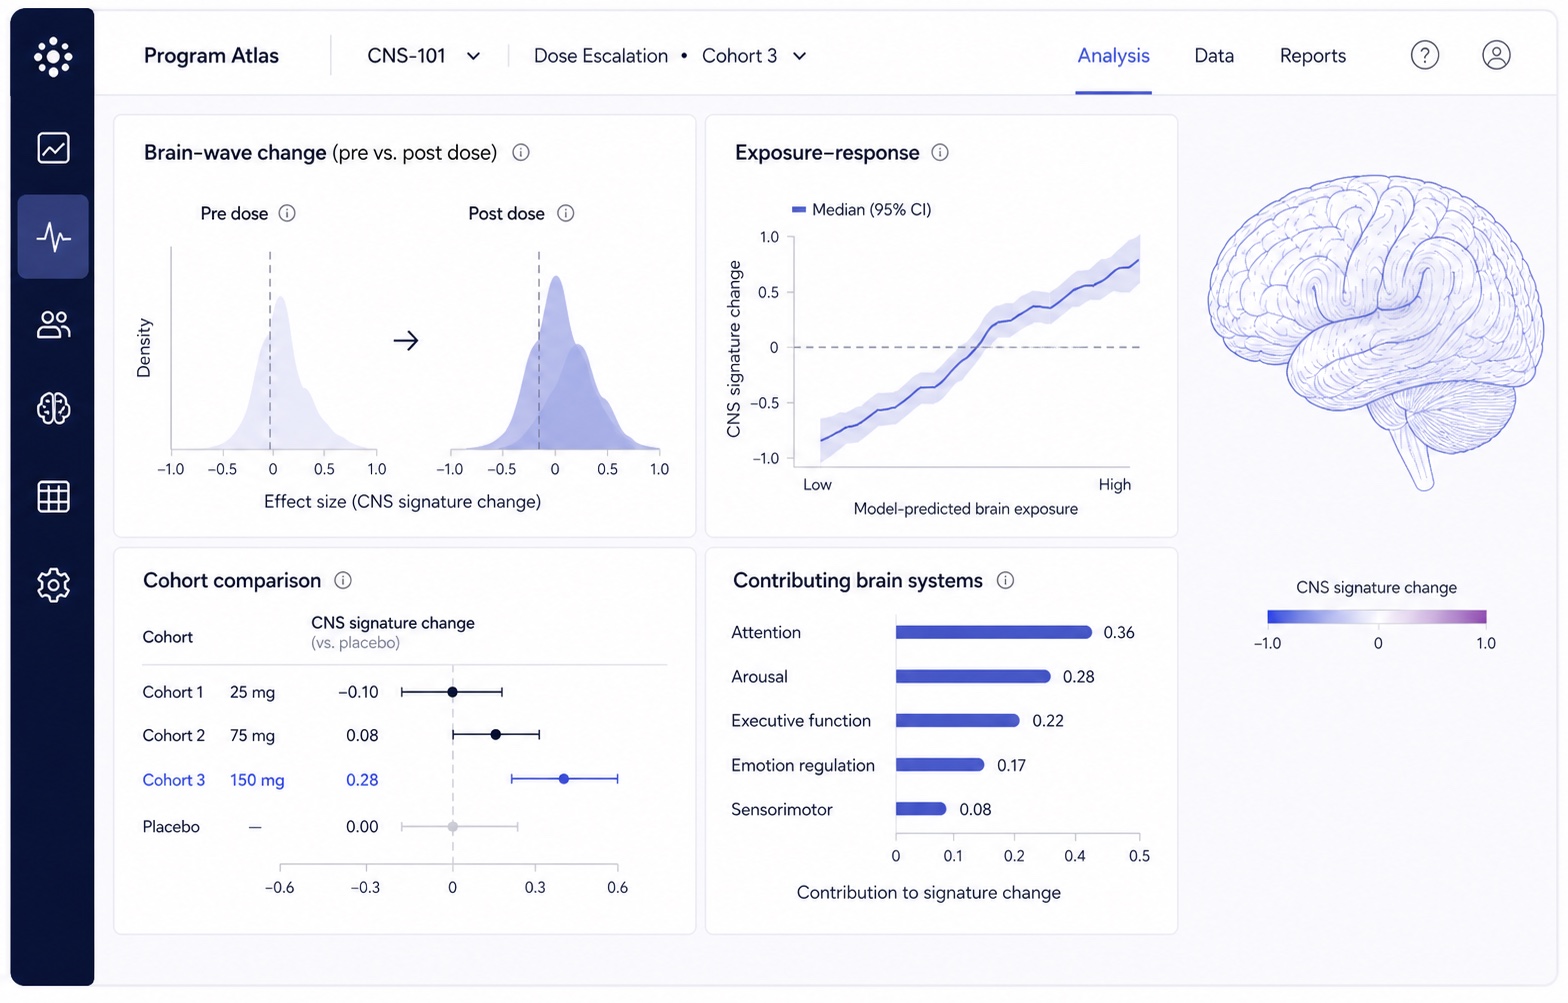Click the Attention label
Image resolution: width=1568 pixels, height=1003 pixels.
click(x=766, y=632)
